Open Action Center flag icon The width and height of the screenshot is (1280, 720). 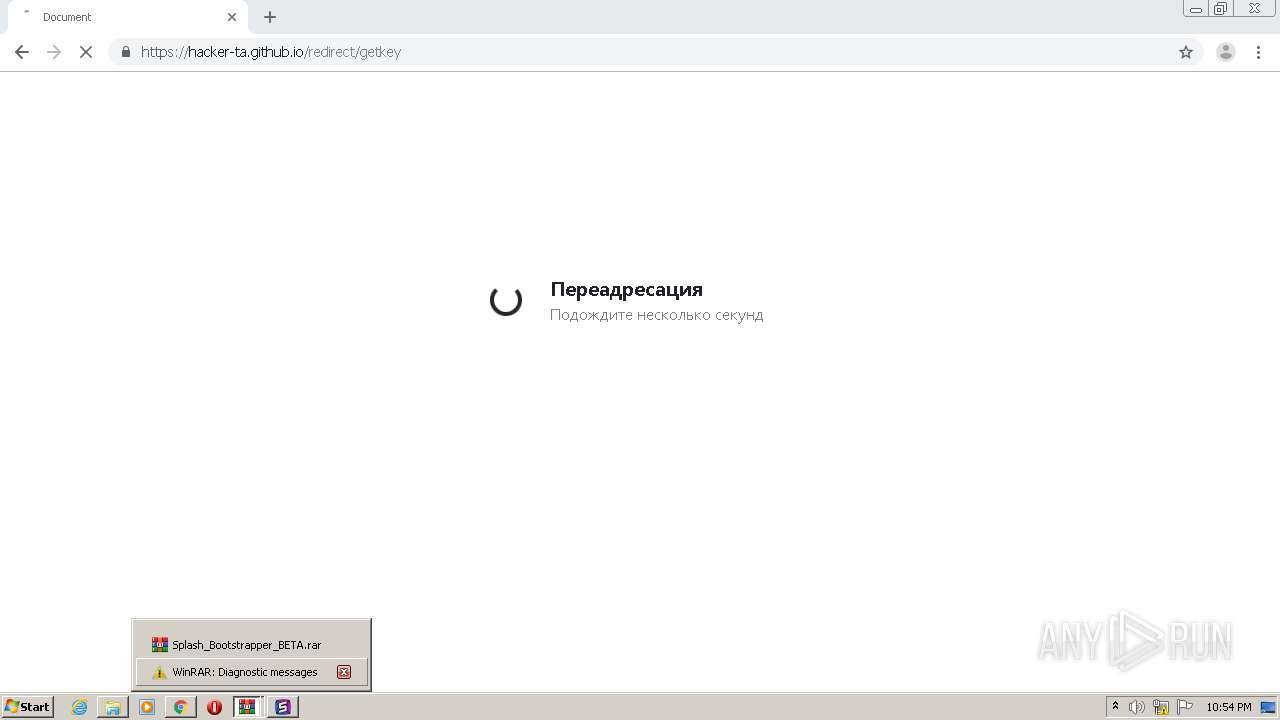[x=1185, y=707]
